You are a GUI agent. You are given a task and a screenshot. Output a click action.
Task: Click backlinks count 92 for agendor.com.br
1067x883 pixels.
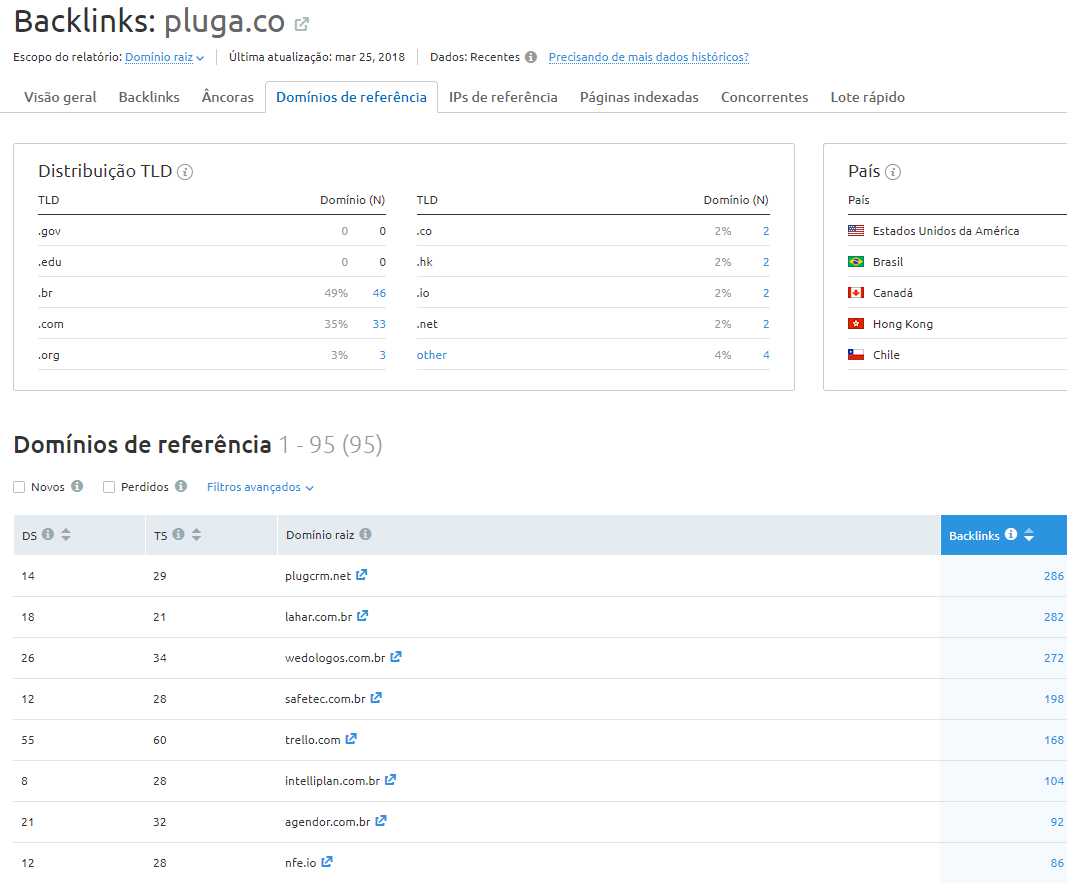click(1057, 822)
